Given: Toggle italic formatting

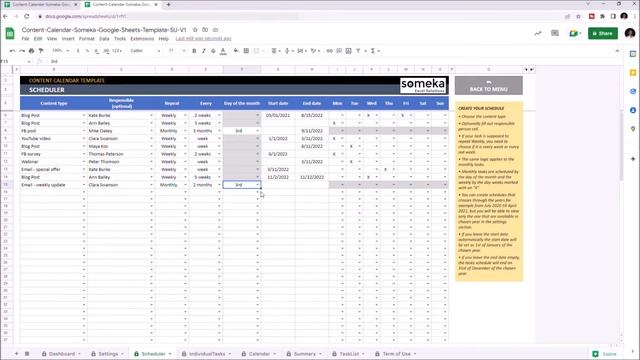Looking at the screenshot, I should click(204, 51).
